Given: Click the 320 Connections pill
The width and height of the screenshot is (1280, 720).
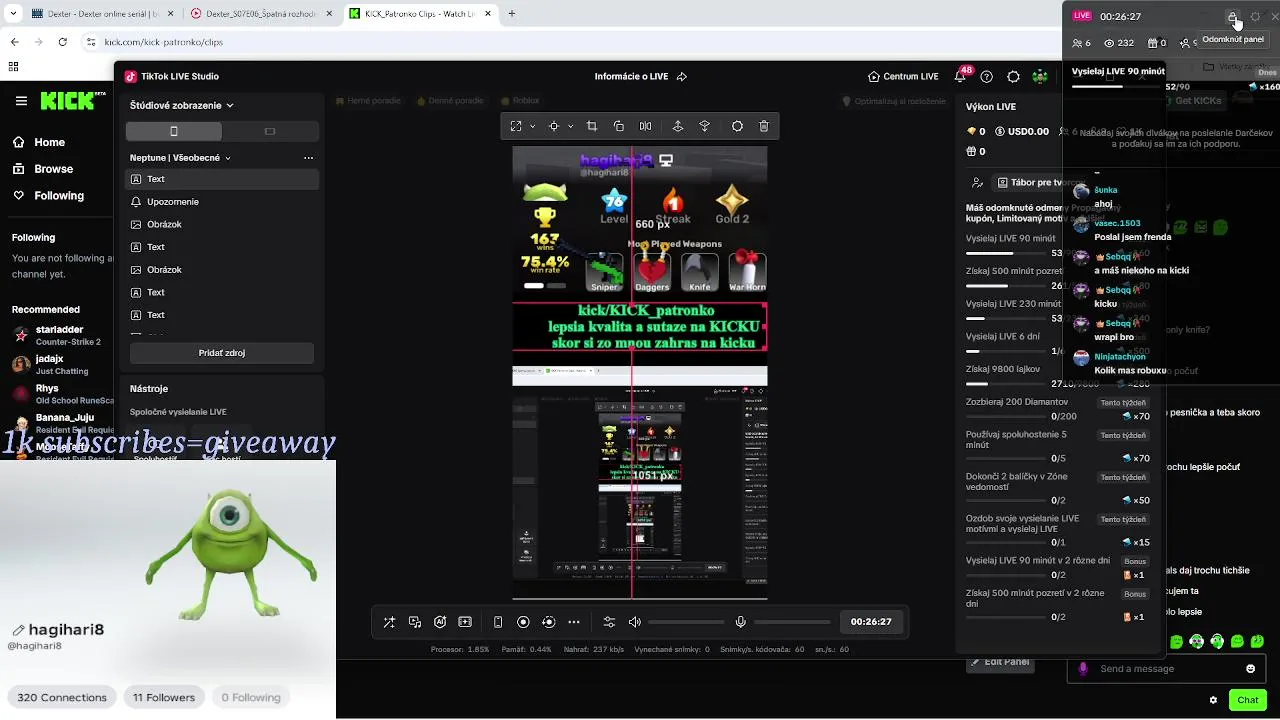Looking at the screenshot, I should (62, 698).
